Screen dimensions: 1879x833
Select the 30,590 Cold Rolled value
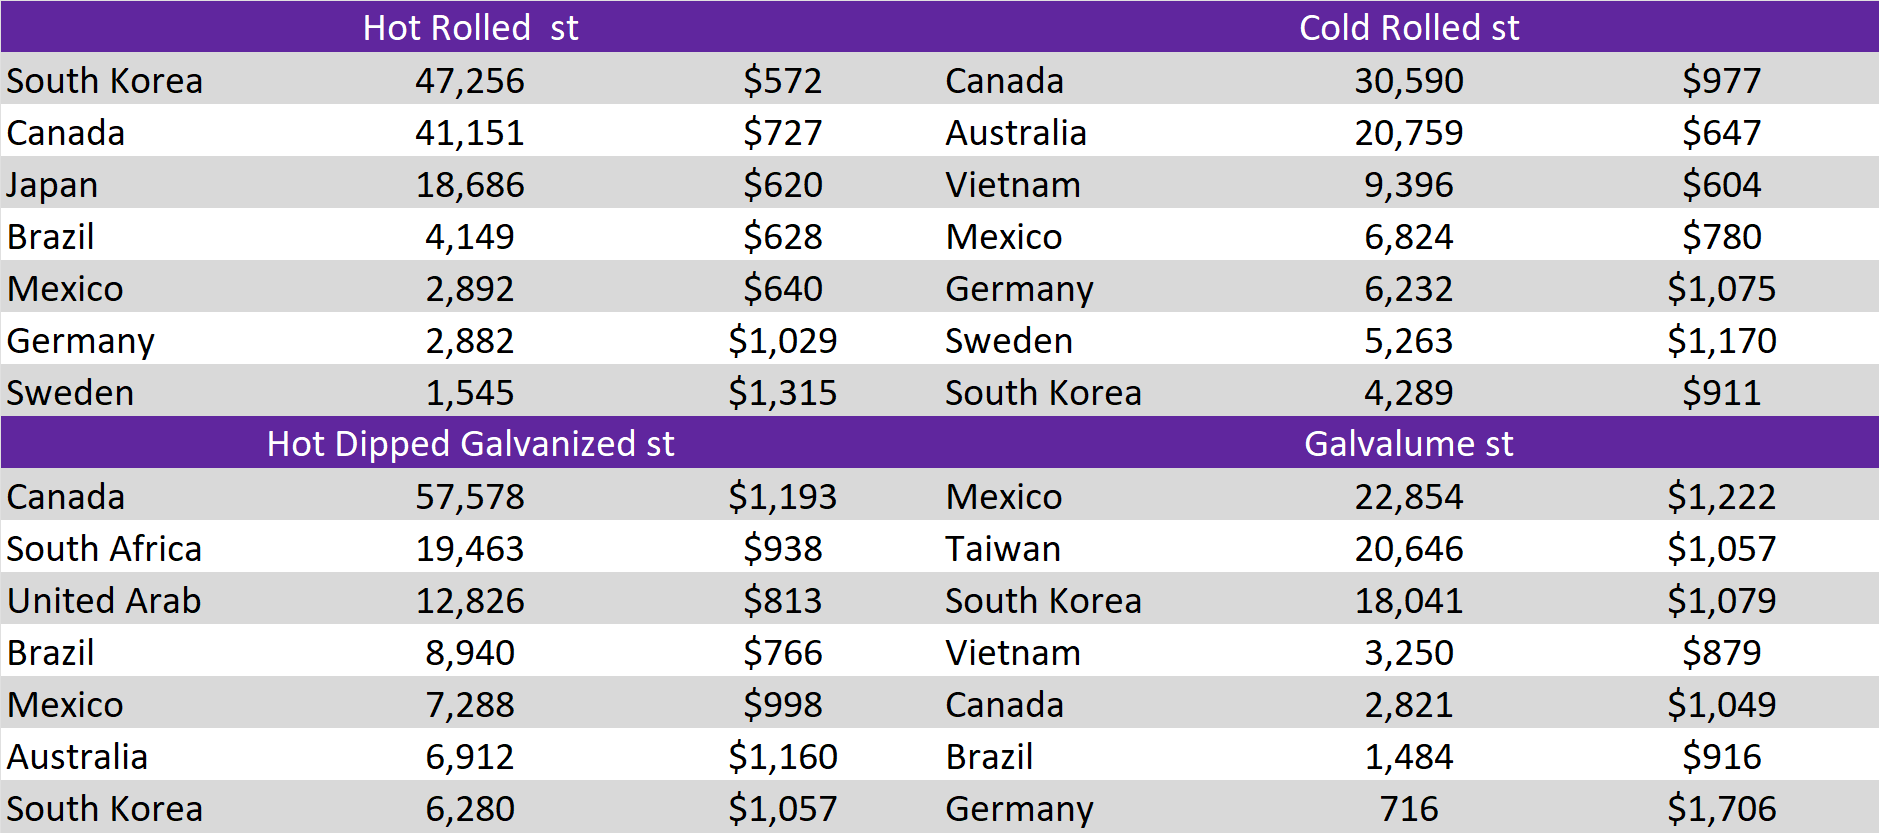pyautogui.click(x=1408, y=80)
